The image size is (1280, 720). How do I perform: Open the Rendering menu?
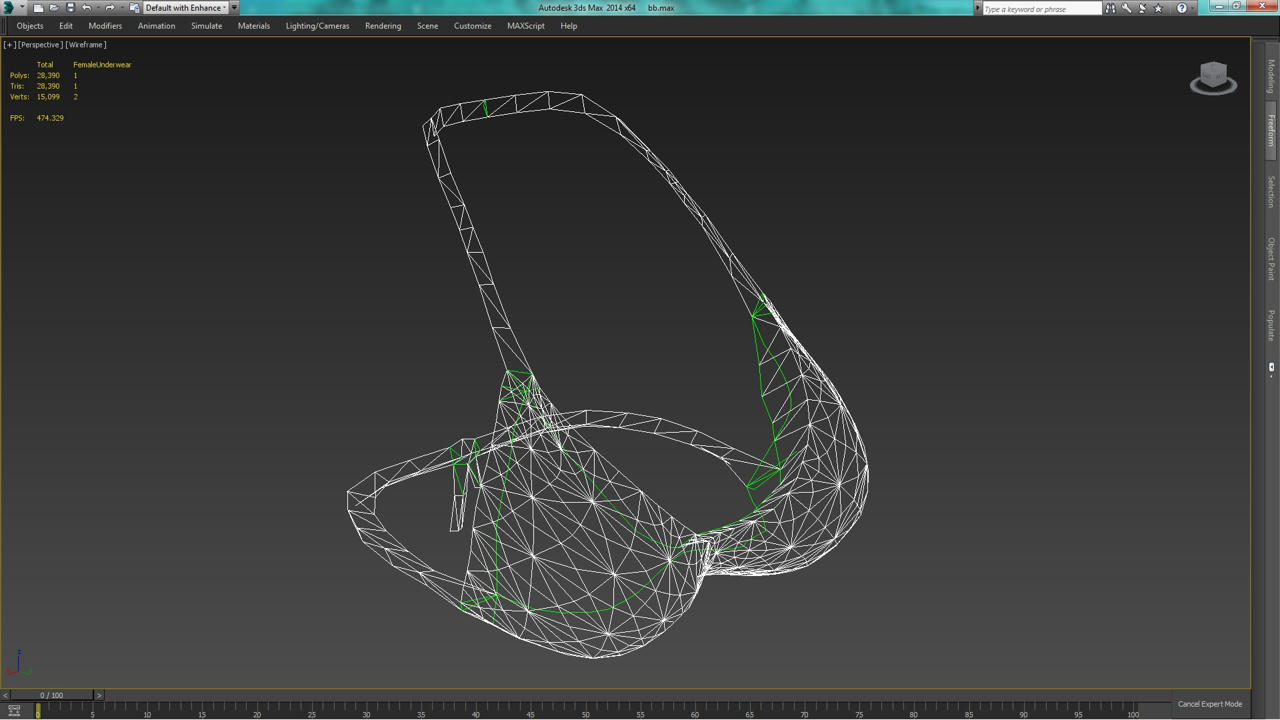[x=383, y=26]
